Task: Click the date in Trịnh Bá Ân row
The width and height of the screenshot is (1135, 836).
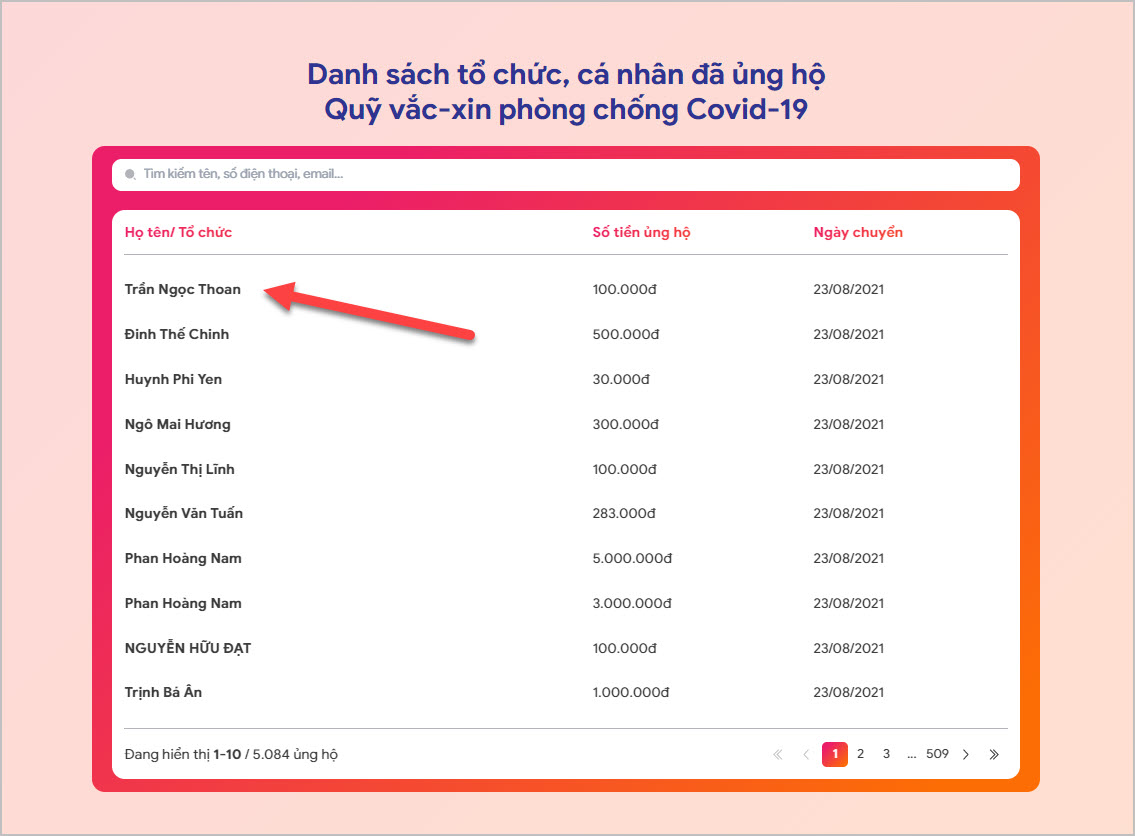Action: pos(848,693)
